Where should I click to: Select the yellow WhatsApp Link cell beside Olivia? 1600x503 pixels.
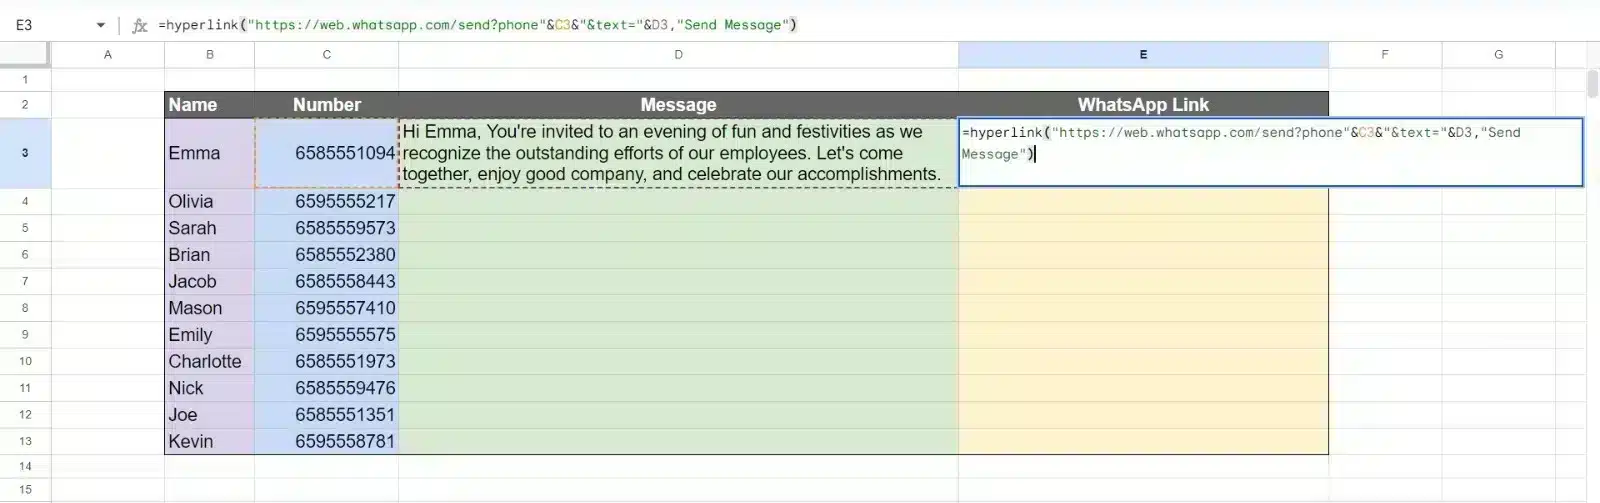1143,201
